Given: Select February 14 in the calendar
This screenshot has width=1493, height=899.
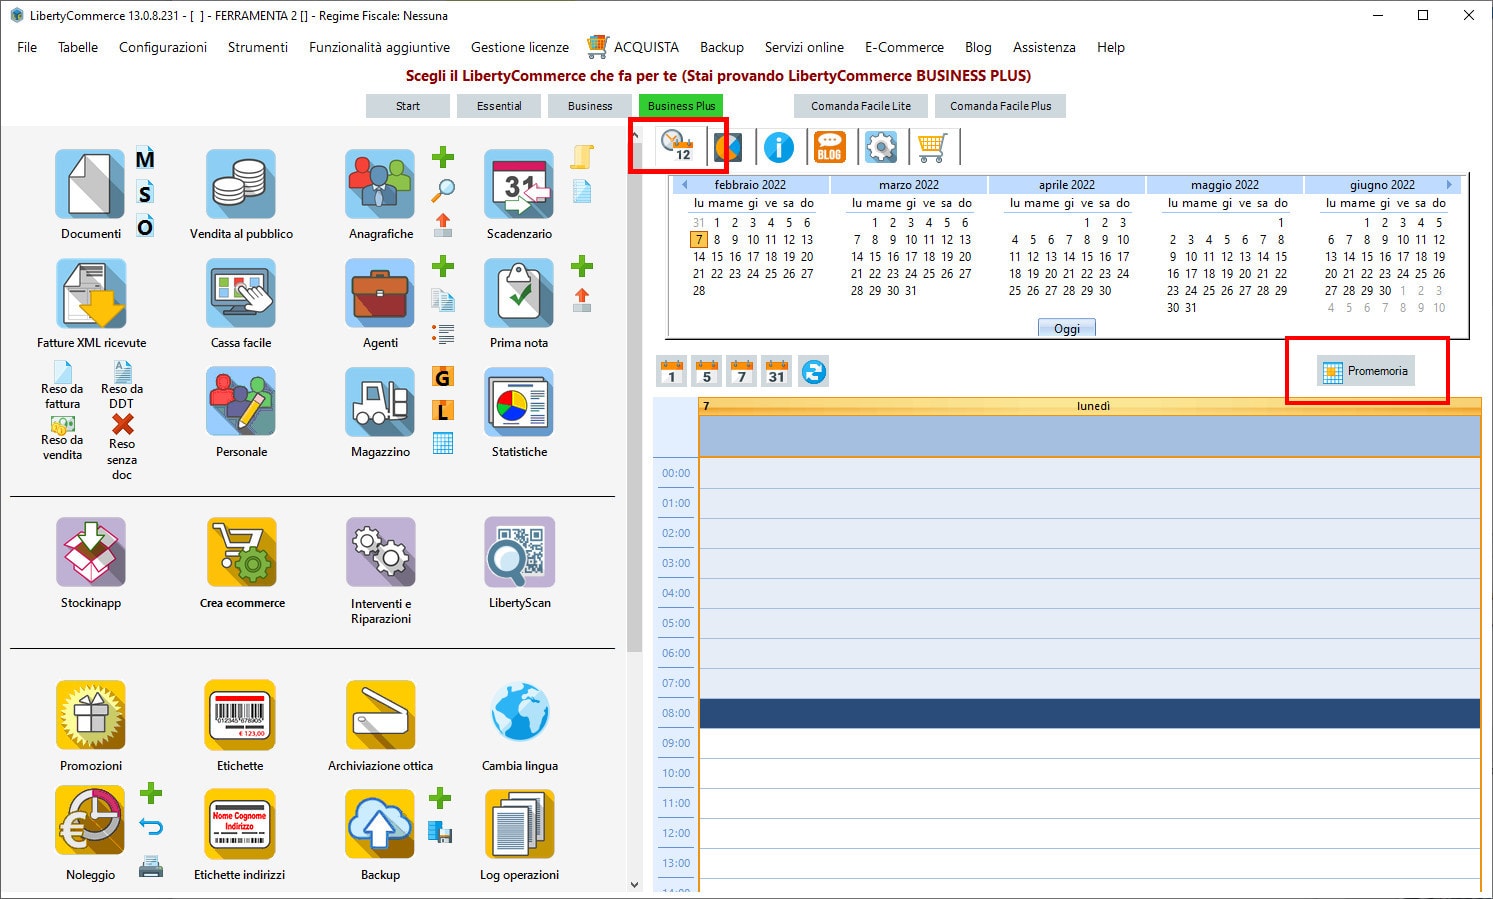Looking at the screenshot, I should [699, 257].
